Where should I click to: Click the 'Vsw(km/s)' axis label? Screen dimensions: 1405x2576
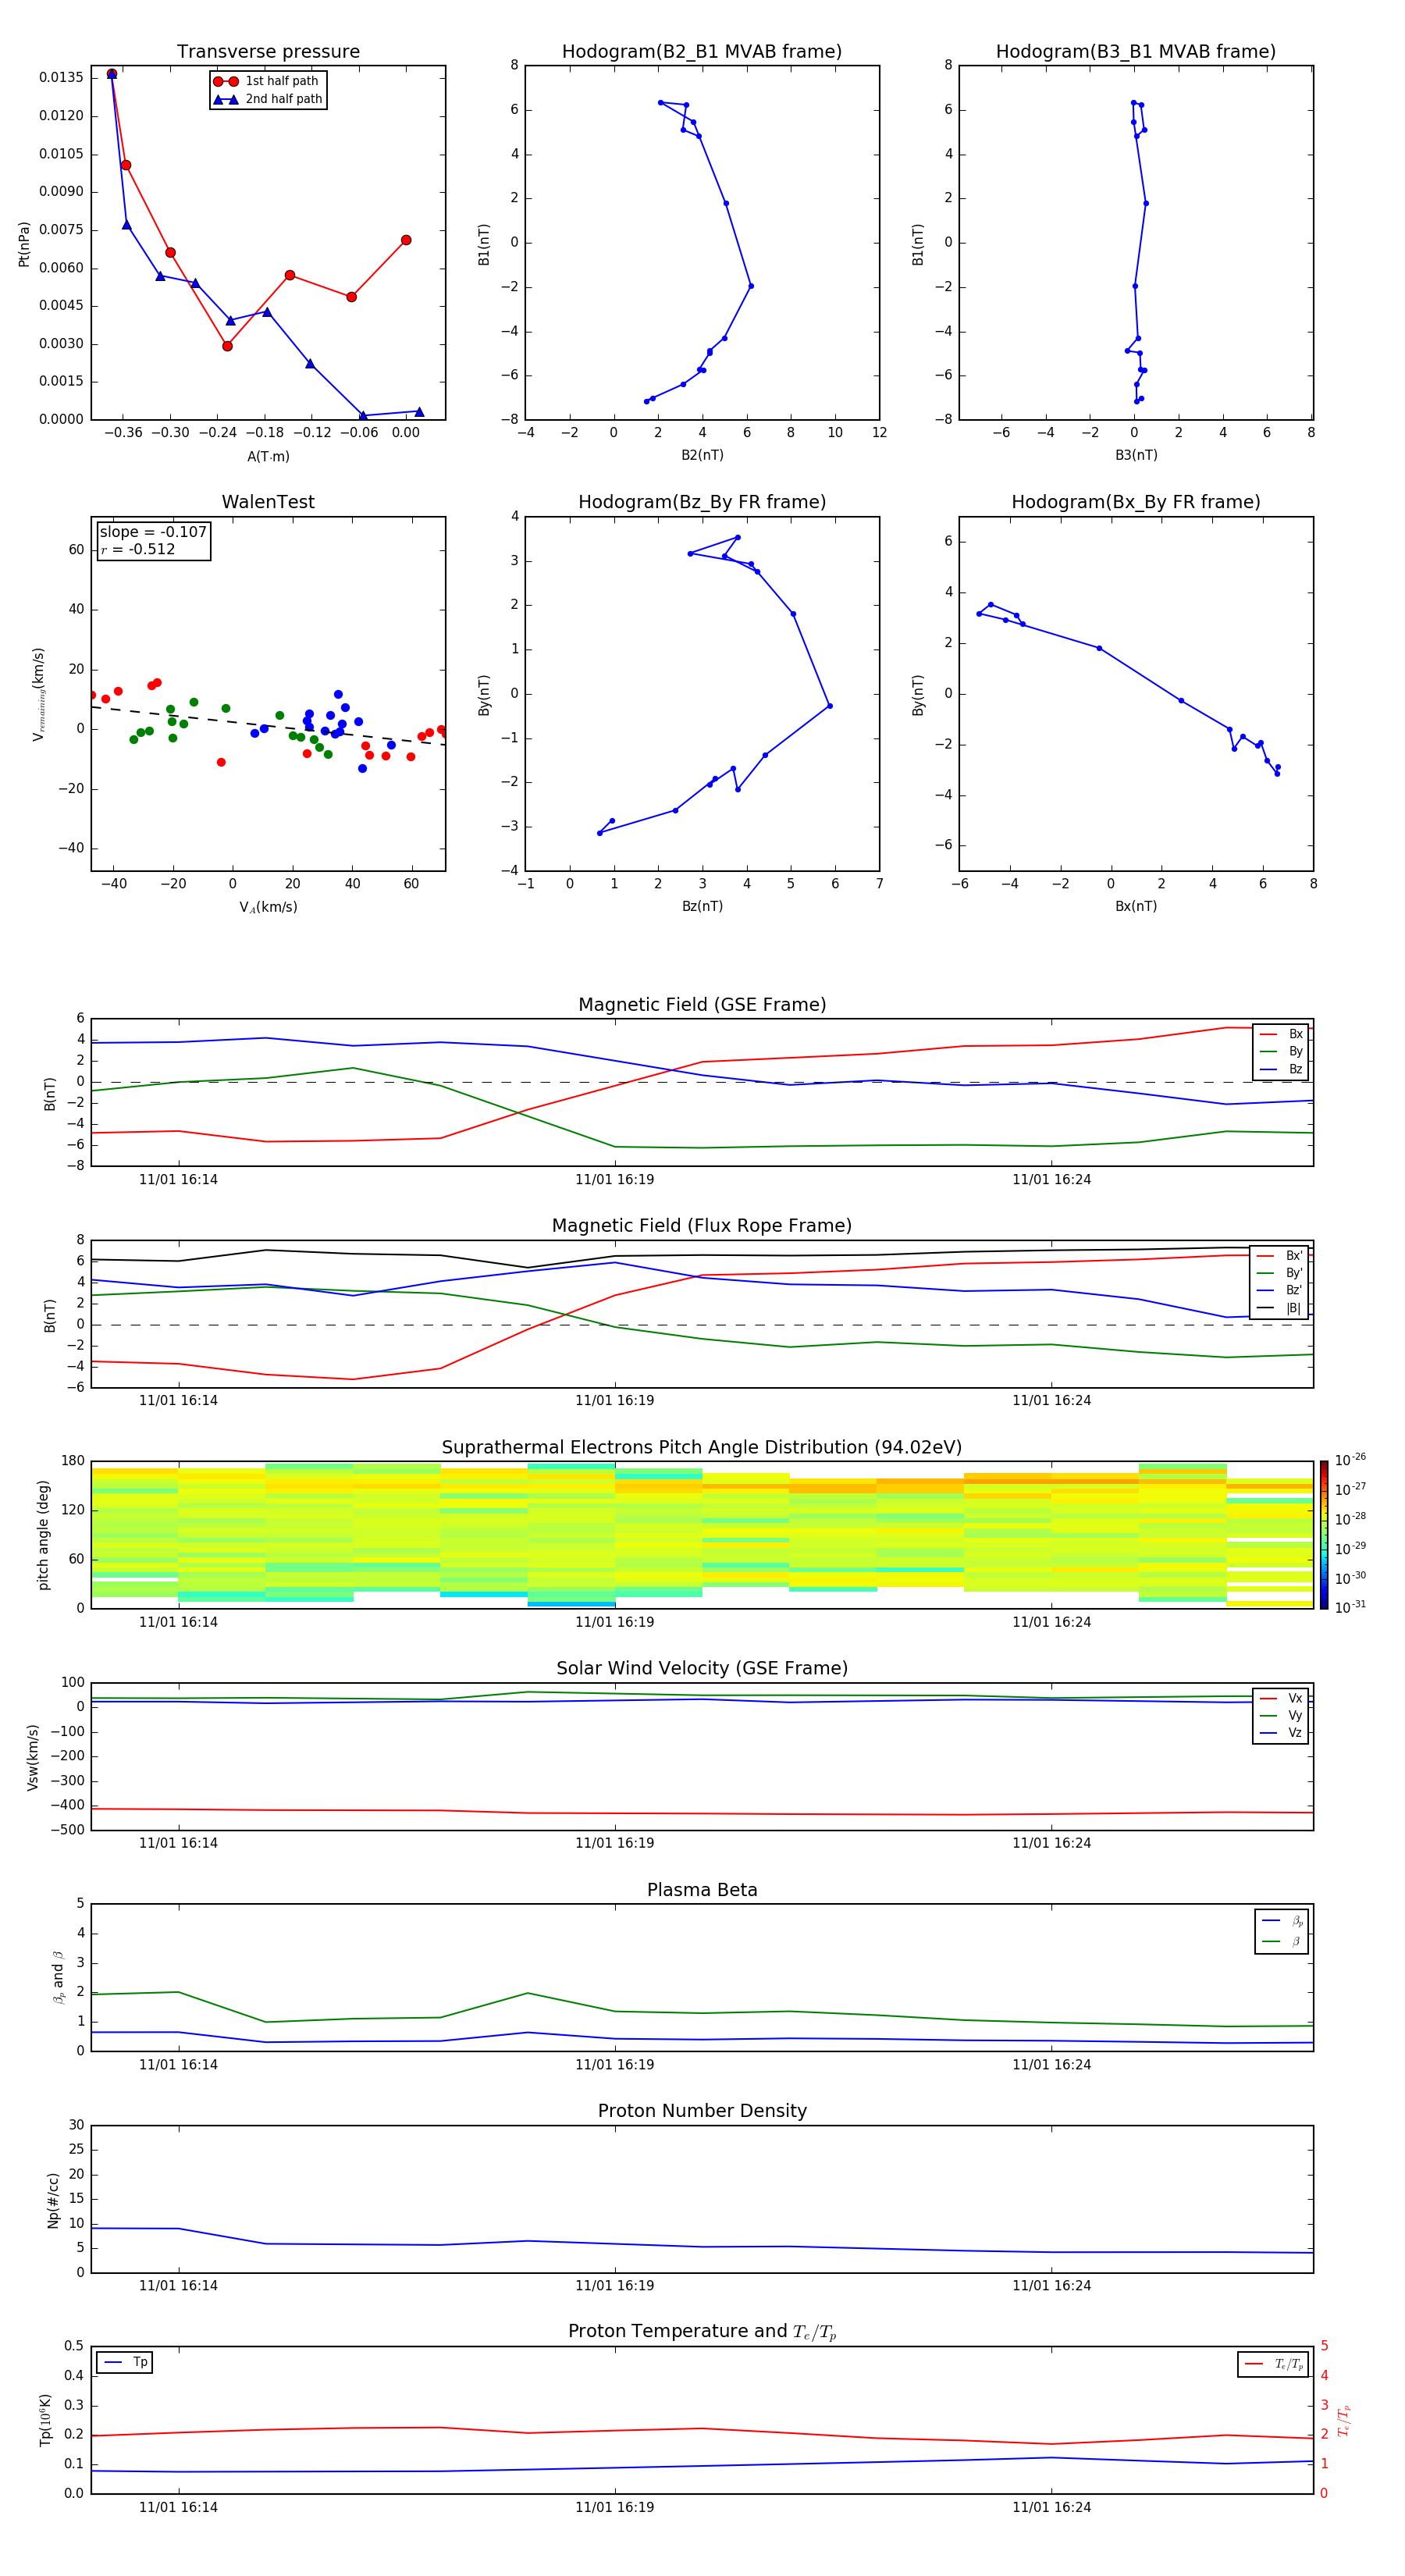(x=33, y=1757)
